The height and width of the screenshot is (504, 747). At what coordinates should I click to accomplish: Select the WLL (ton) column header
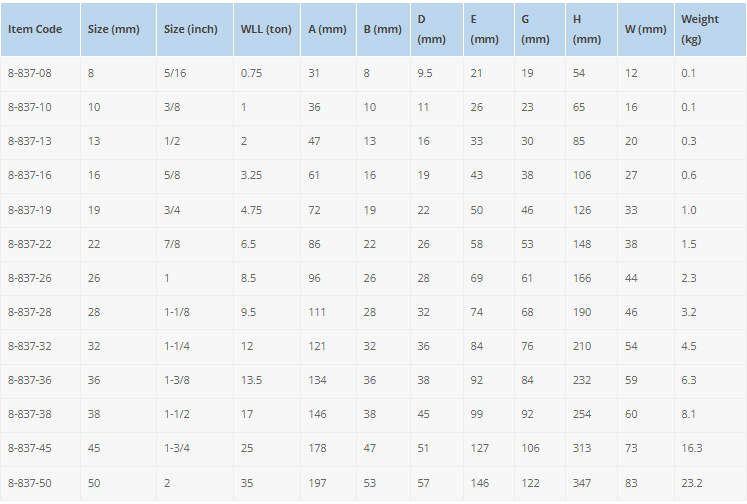coord(266,29)
